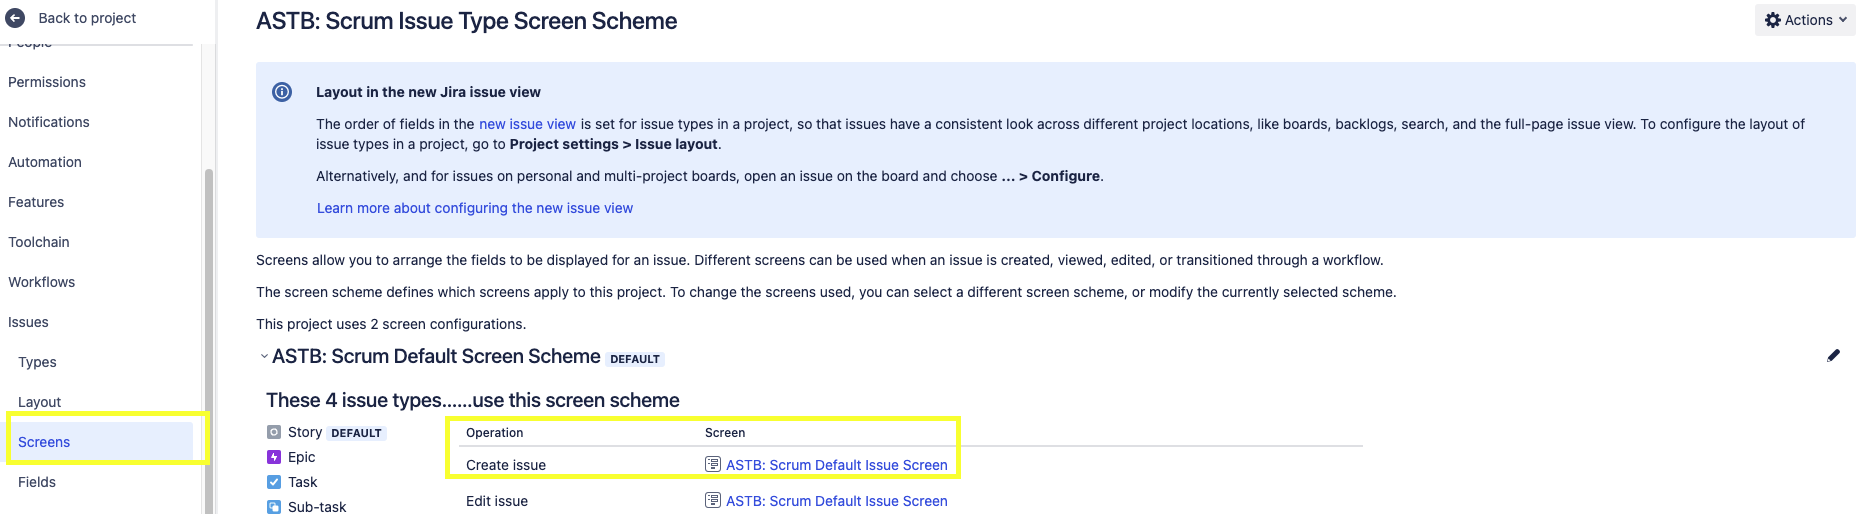Open the Actions dropdown menu

[x=1806, y=20]
